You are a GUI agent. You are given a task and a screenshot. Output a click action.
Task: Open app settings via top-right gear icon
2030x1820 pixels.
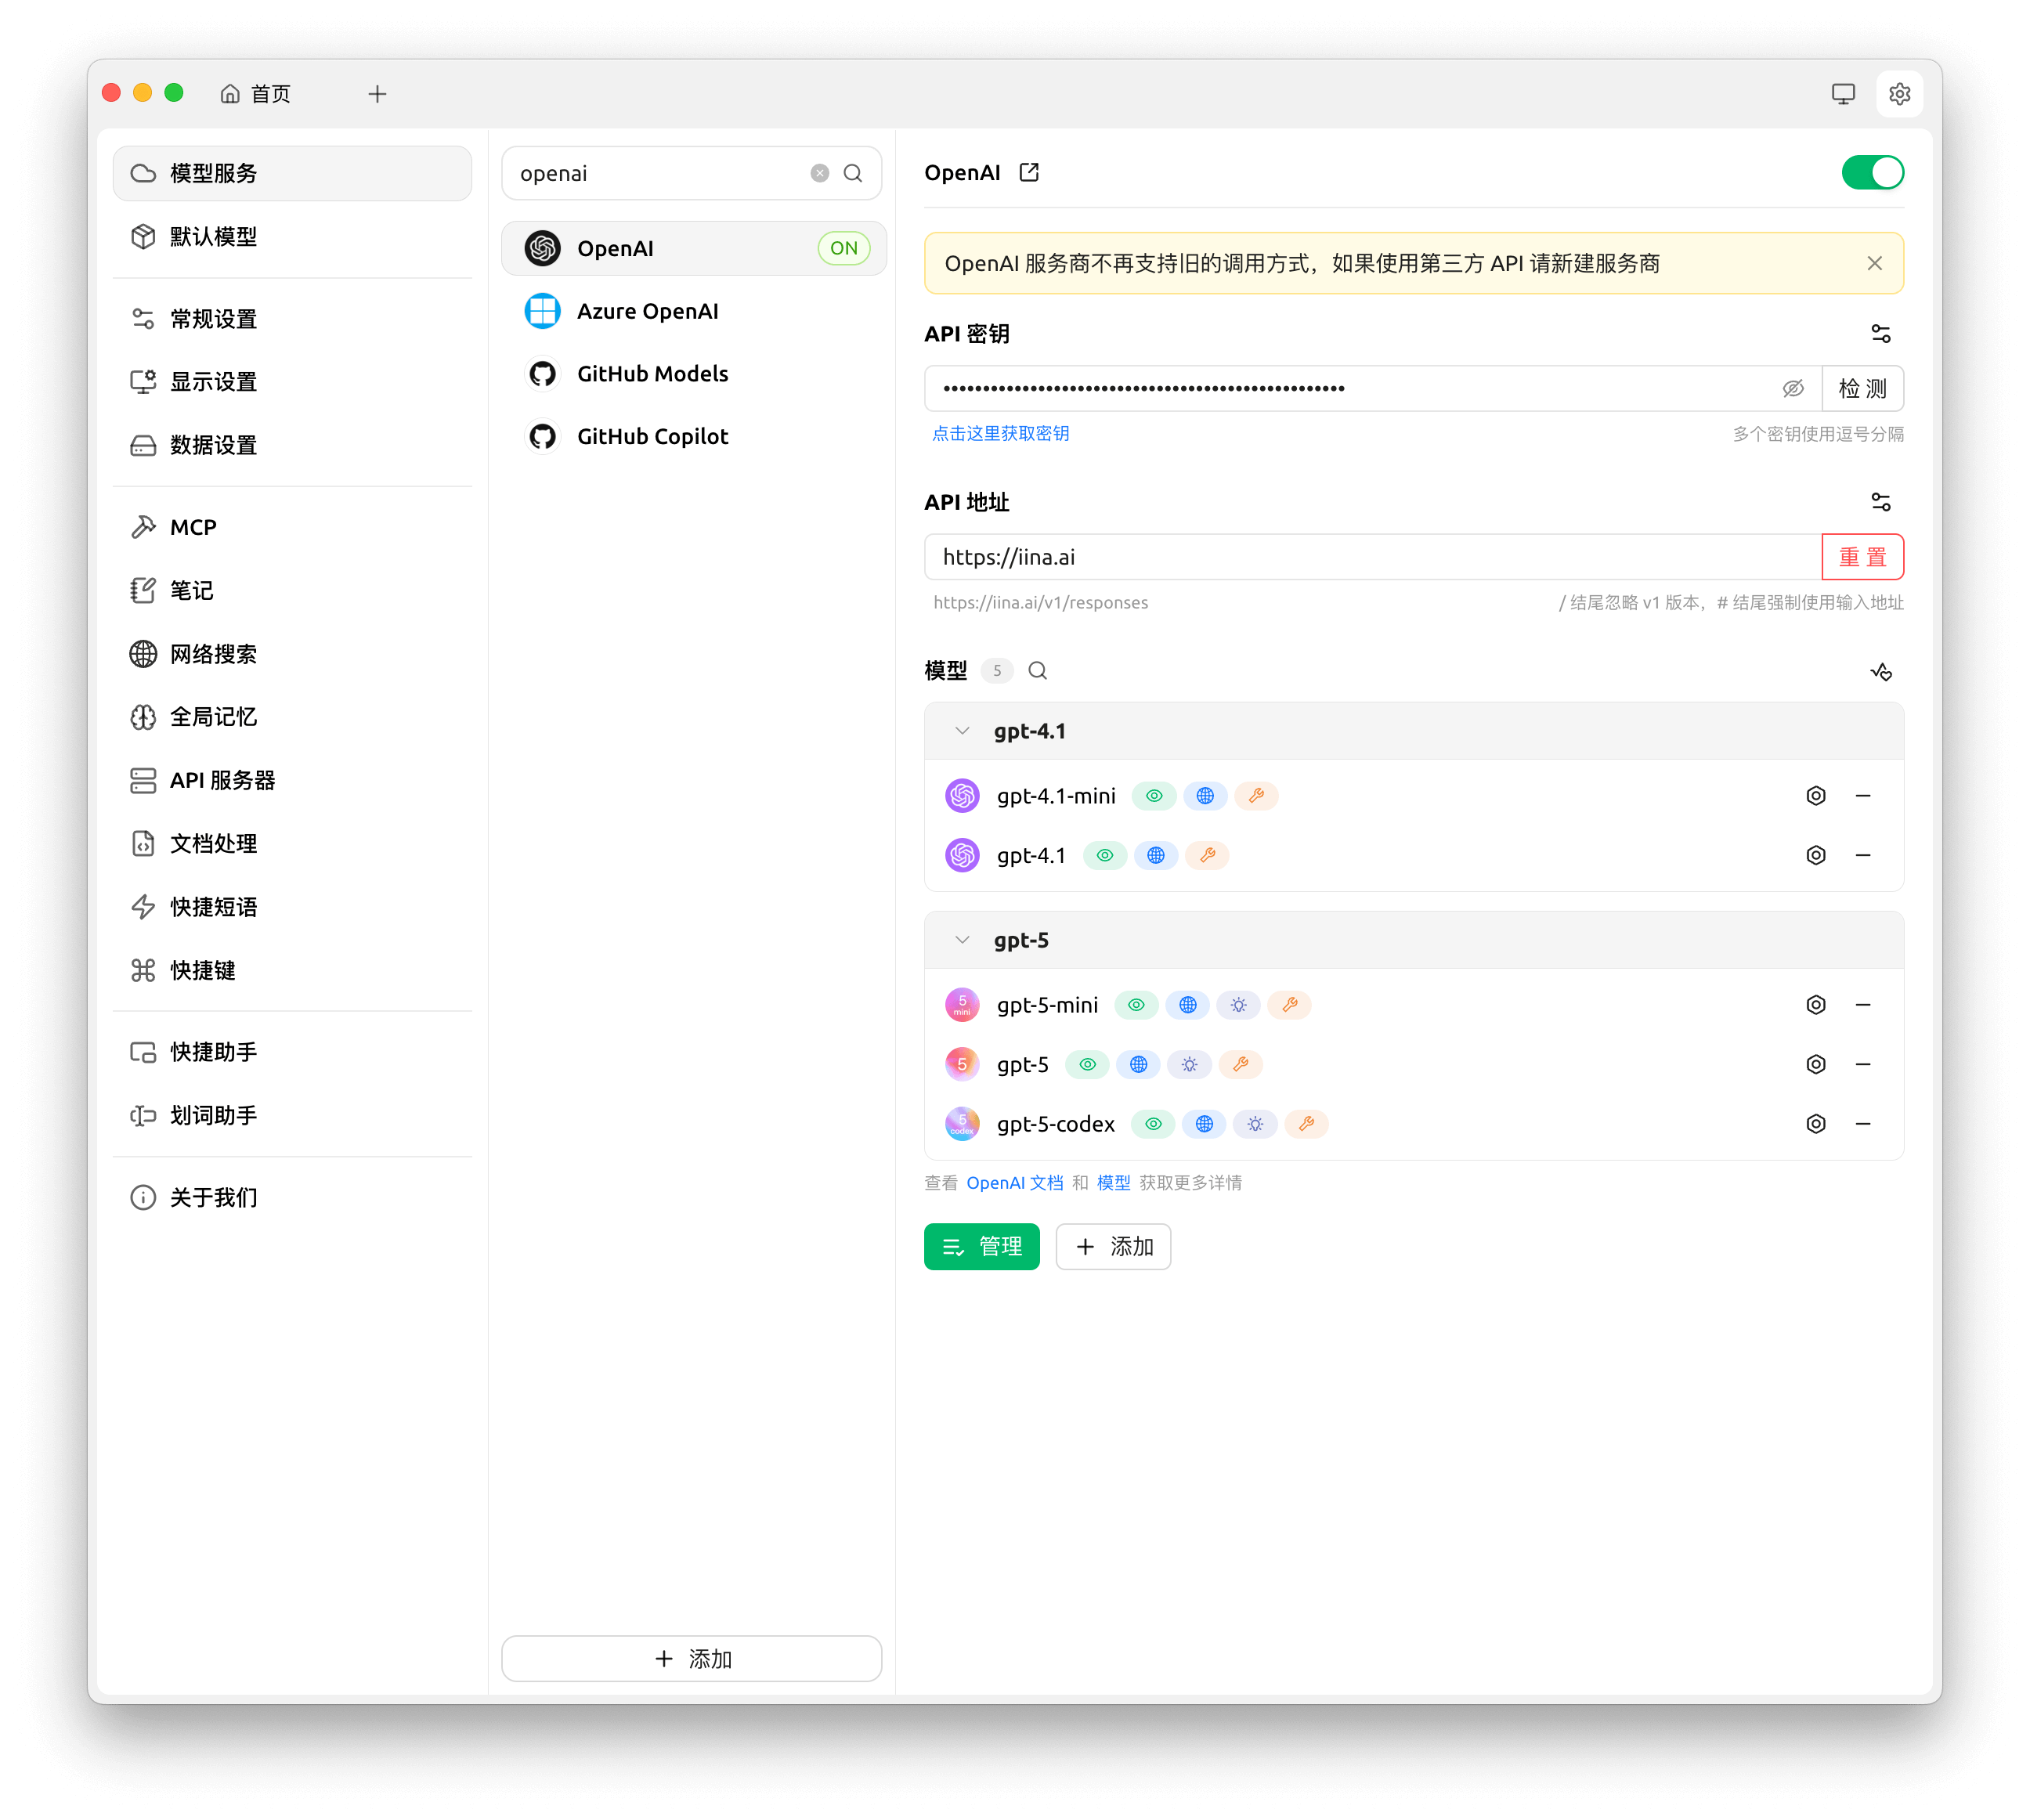pyautogui.click(x=1900, y=93)
